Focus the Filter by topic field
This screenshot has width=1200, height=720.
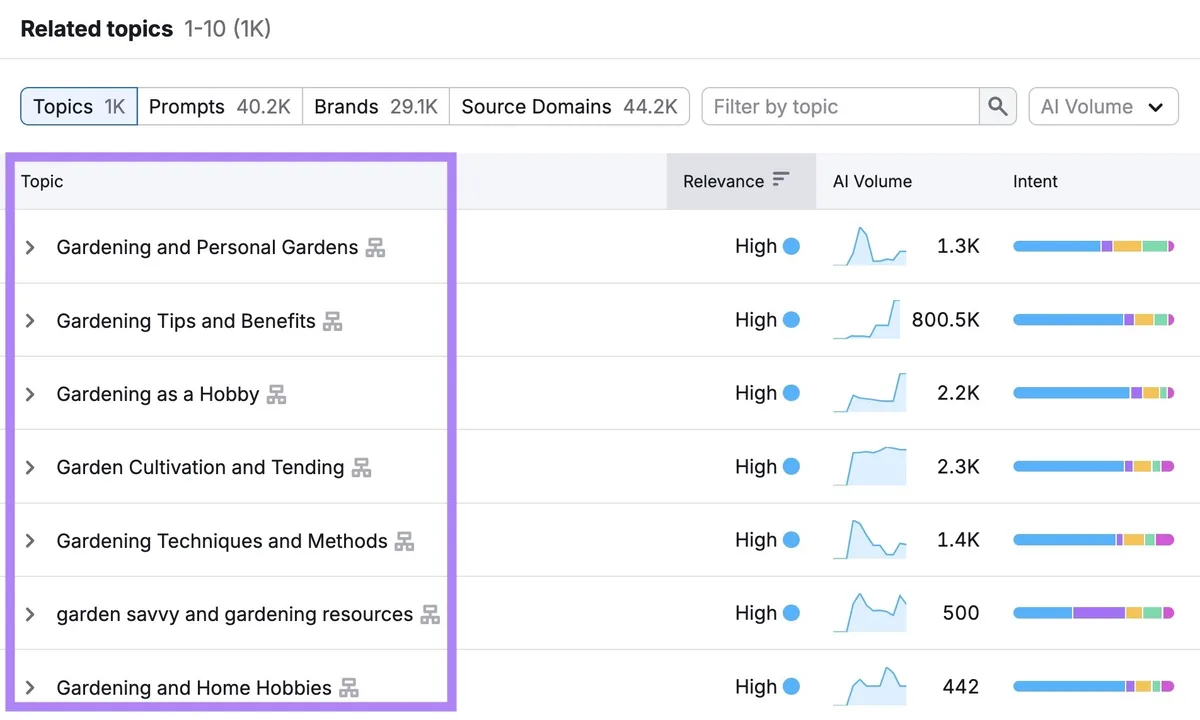pos(840,107)
